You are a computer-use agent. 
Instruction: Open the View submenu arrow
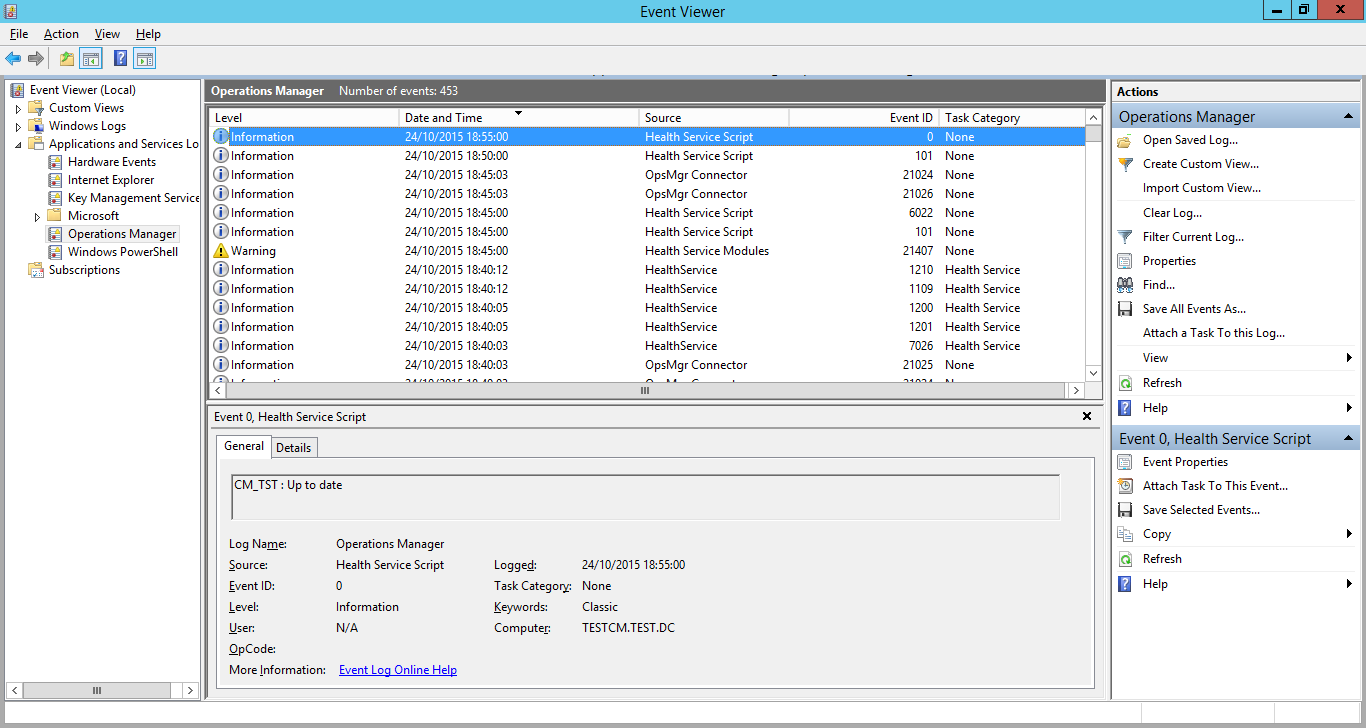pos(1349,358)
